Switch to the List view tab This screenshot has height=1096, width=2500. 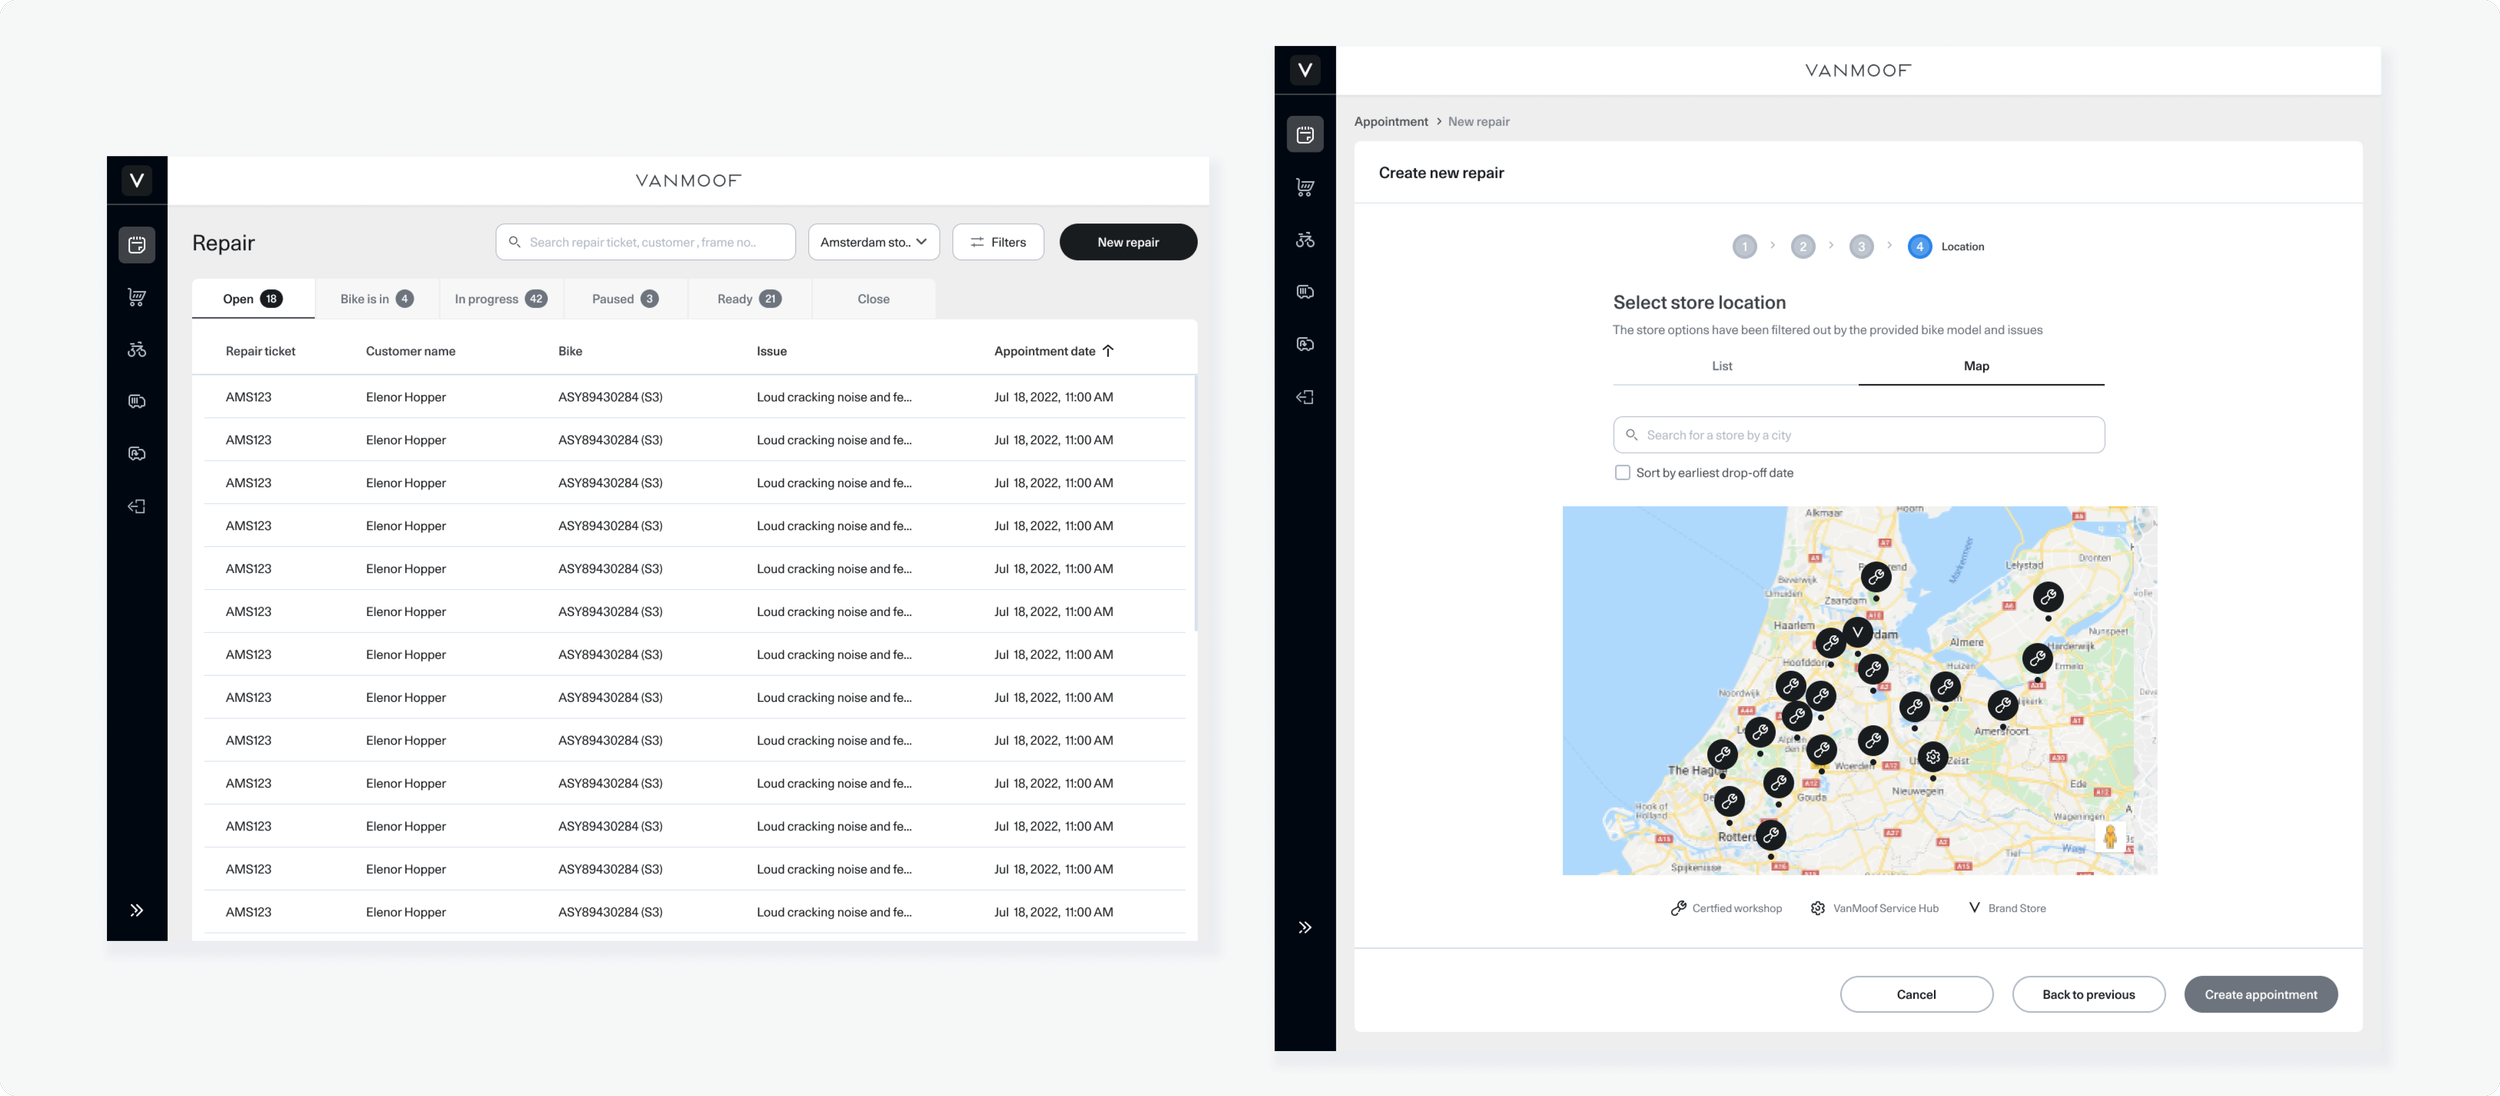click(1721, 366)
